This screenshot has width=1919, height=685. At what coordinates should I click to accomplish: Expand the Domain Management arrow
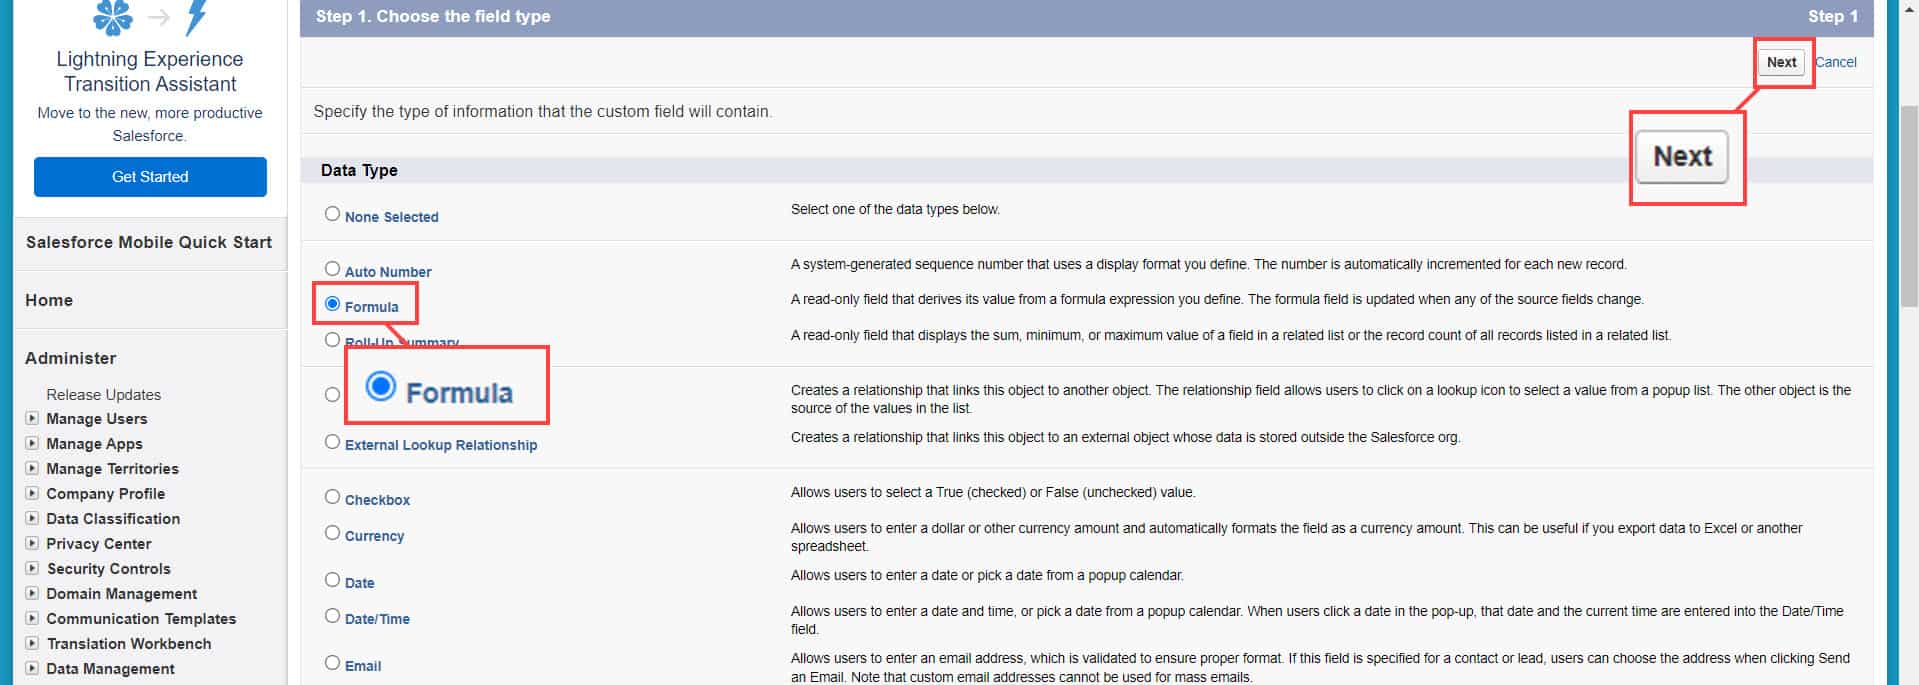coord(32,593)
